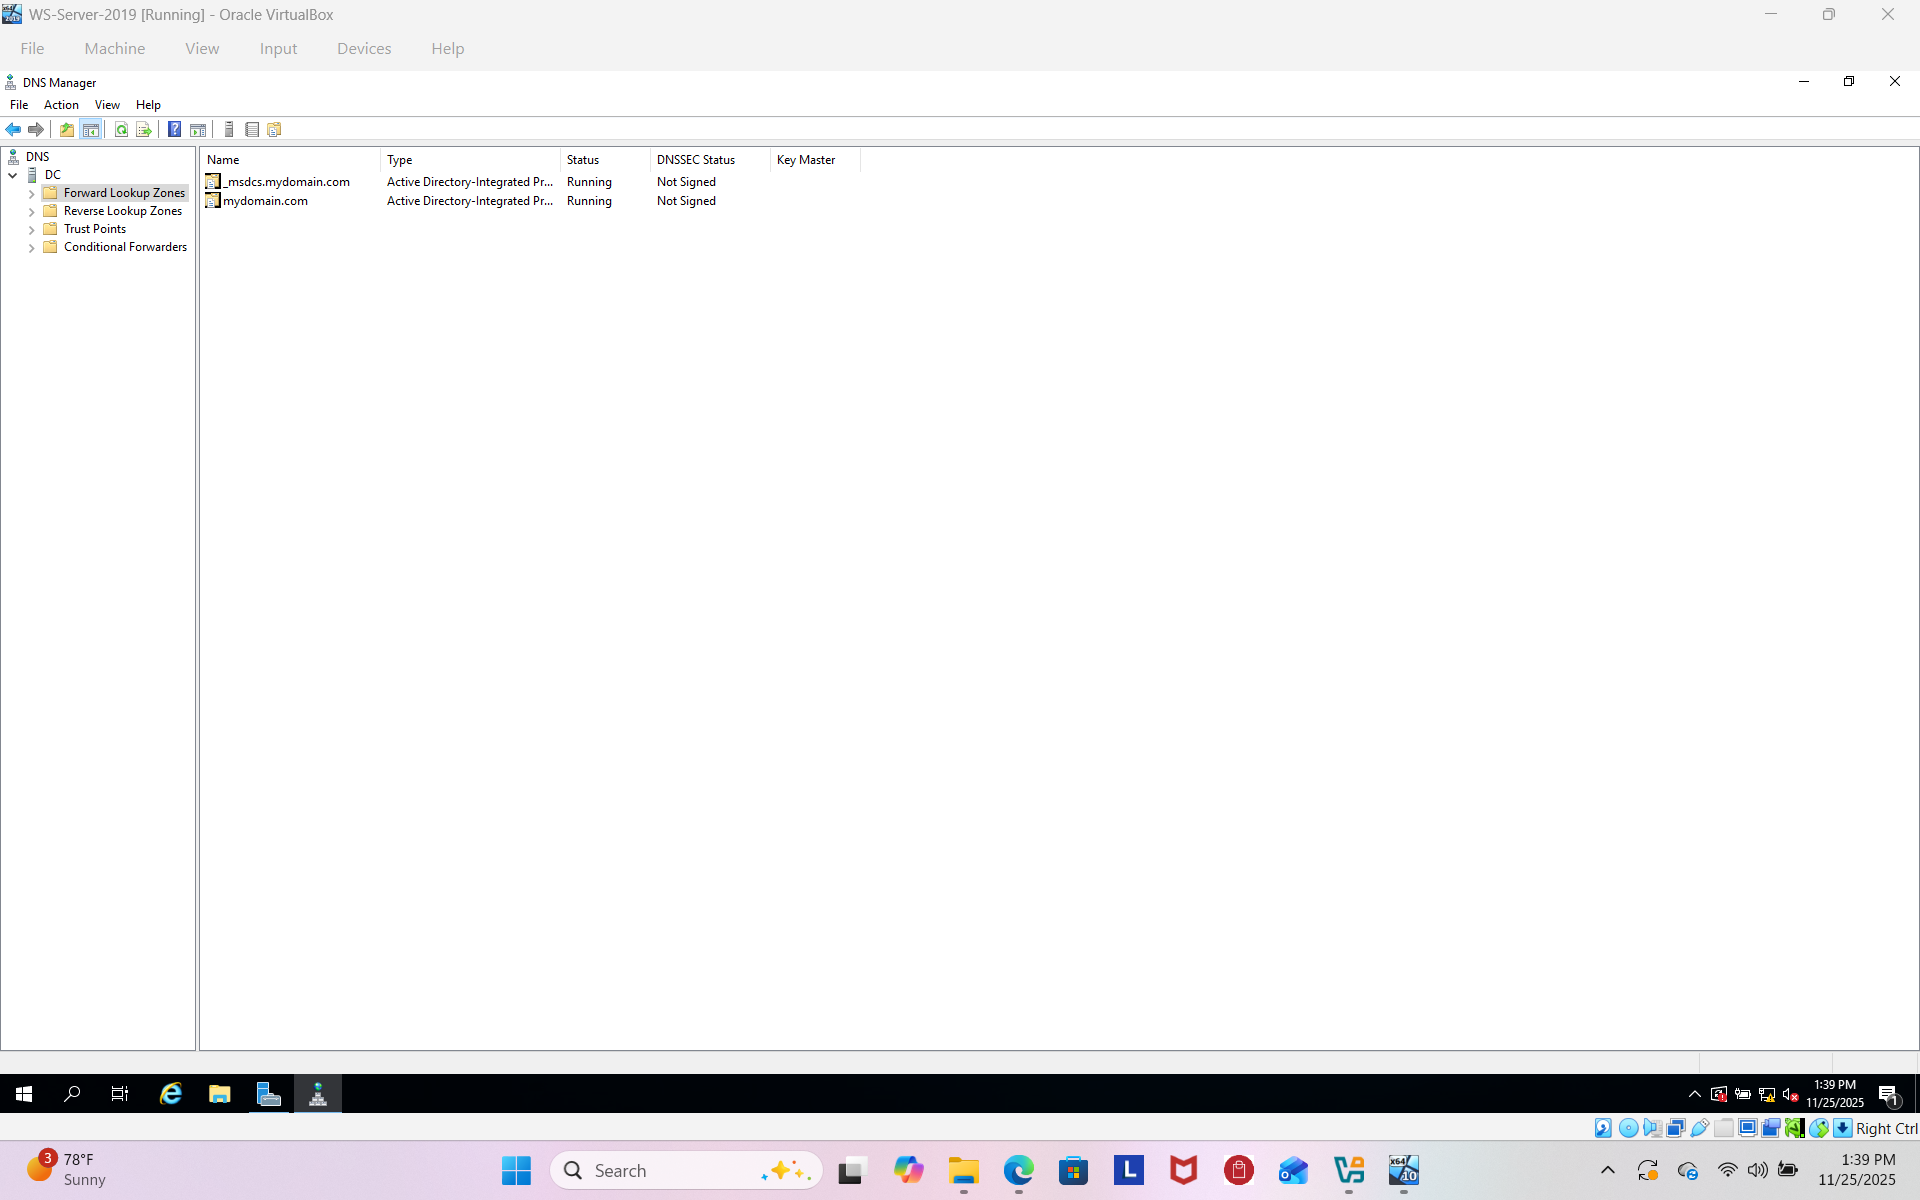Expand the Reverse Lookup Zones folder

(x=32, y=212)
